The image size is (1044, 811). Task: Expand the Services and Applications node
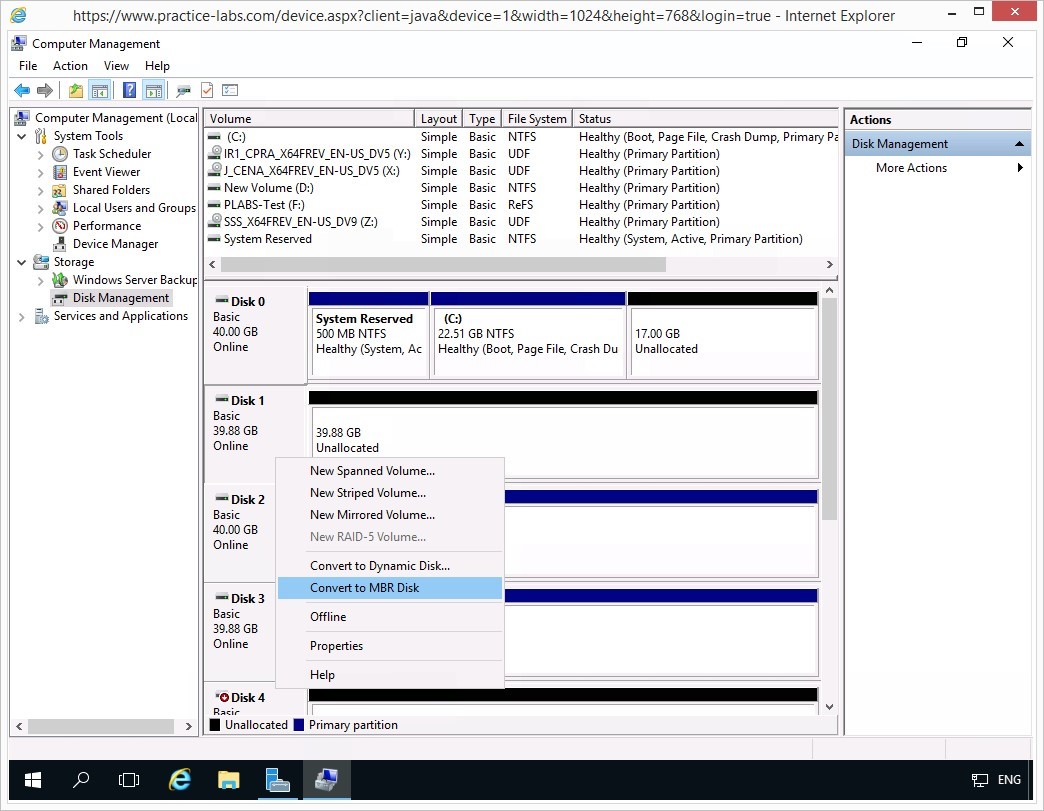coord(22,316)
